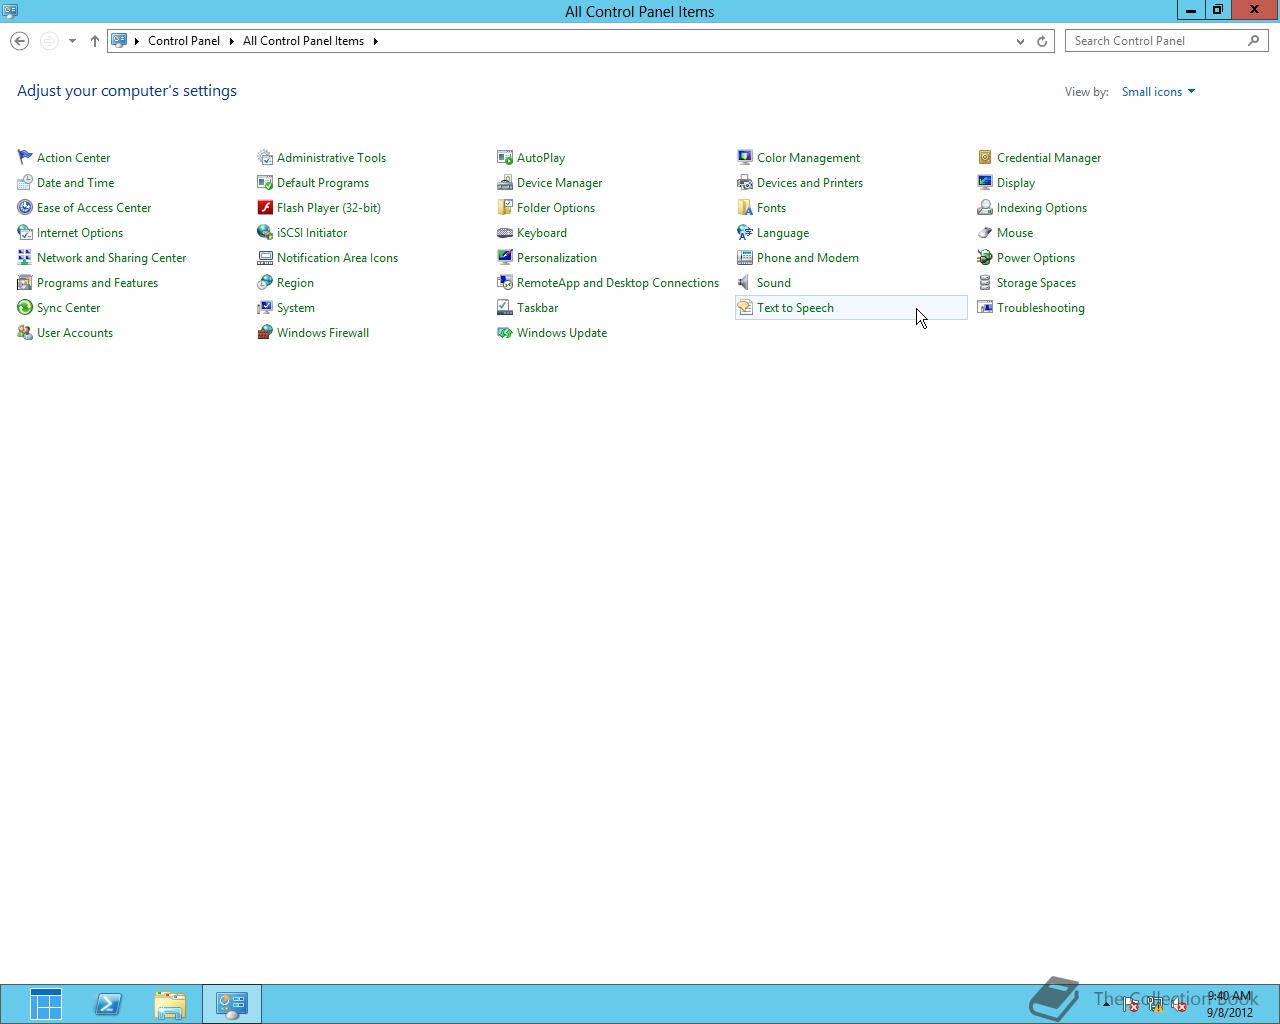Image resolution: width=1280 pixels, height=1024 pixels.
Task: Open the Region settings link
Action: click(295, 283)
